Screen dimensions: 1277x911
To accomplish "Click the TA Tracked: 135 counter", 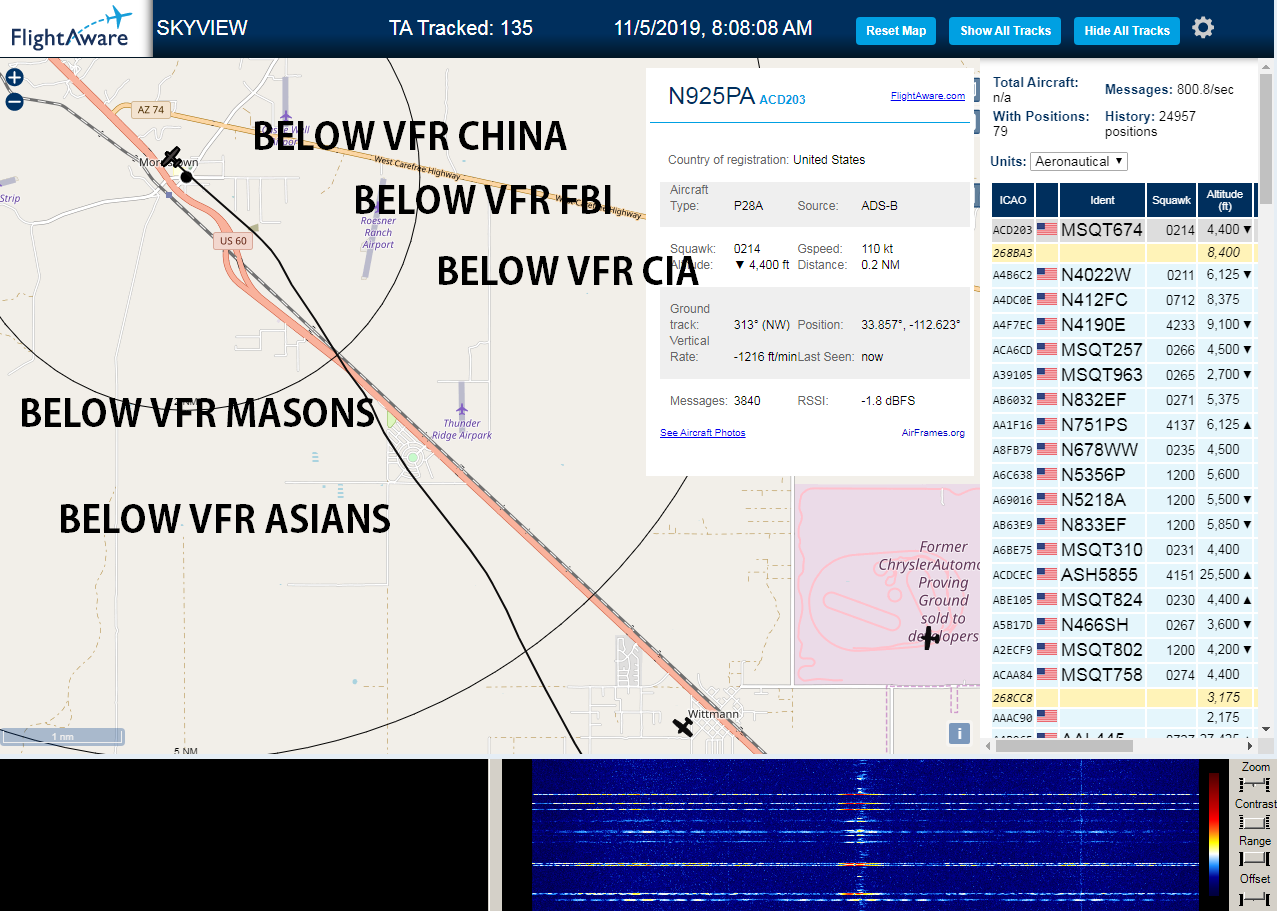I will [x=461, y=28].
